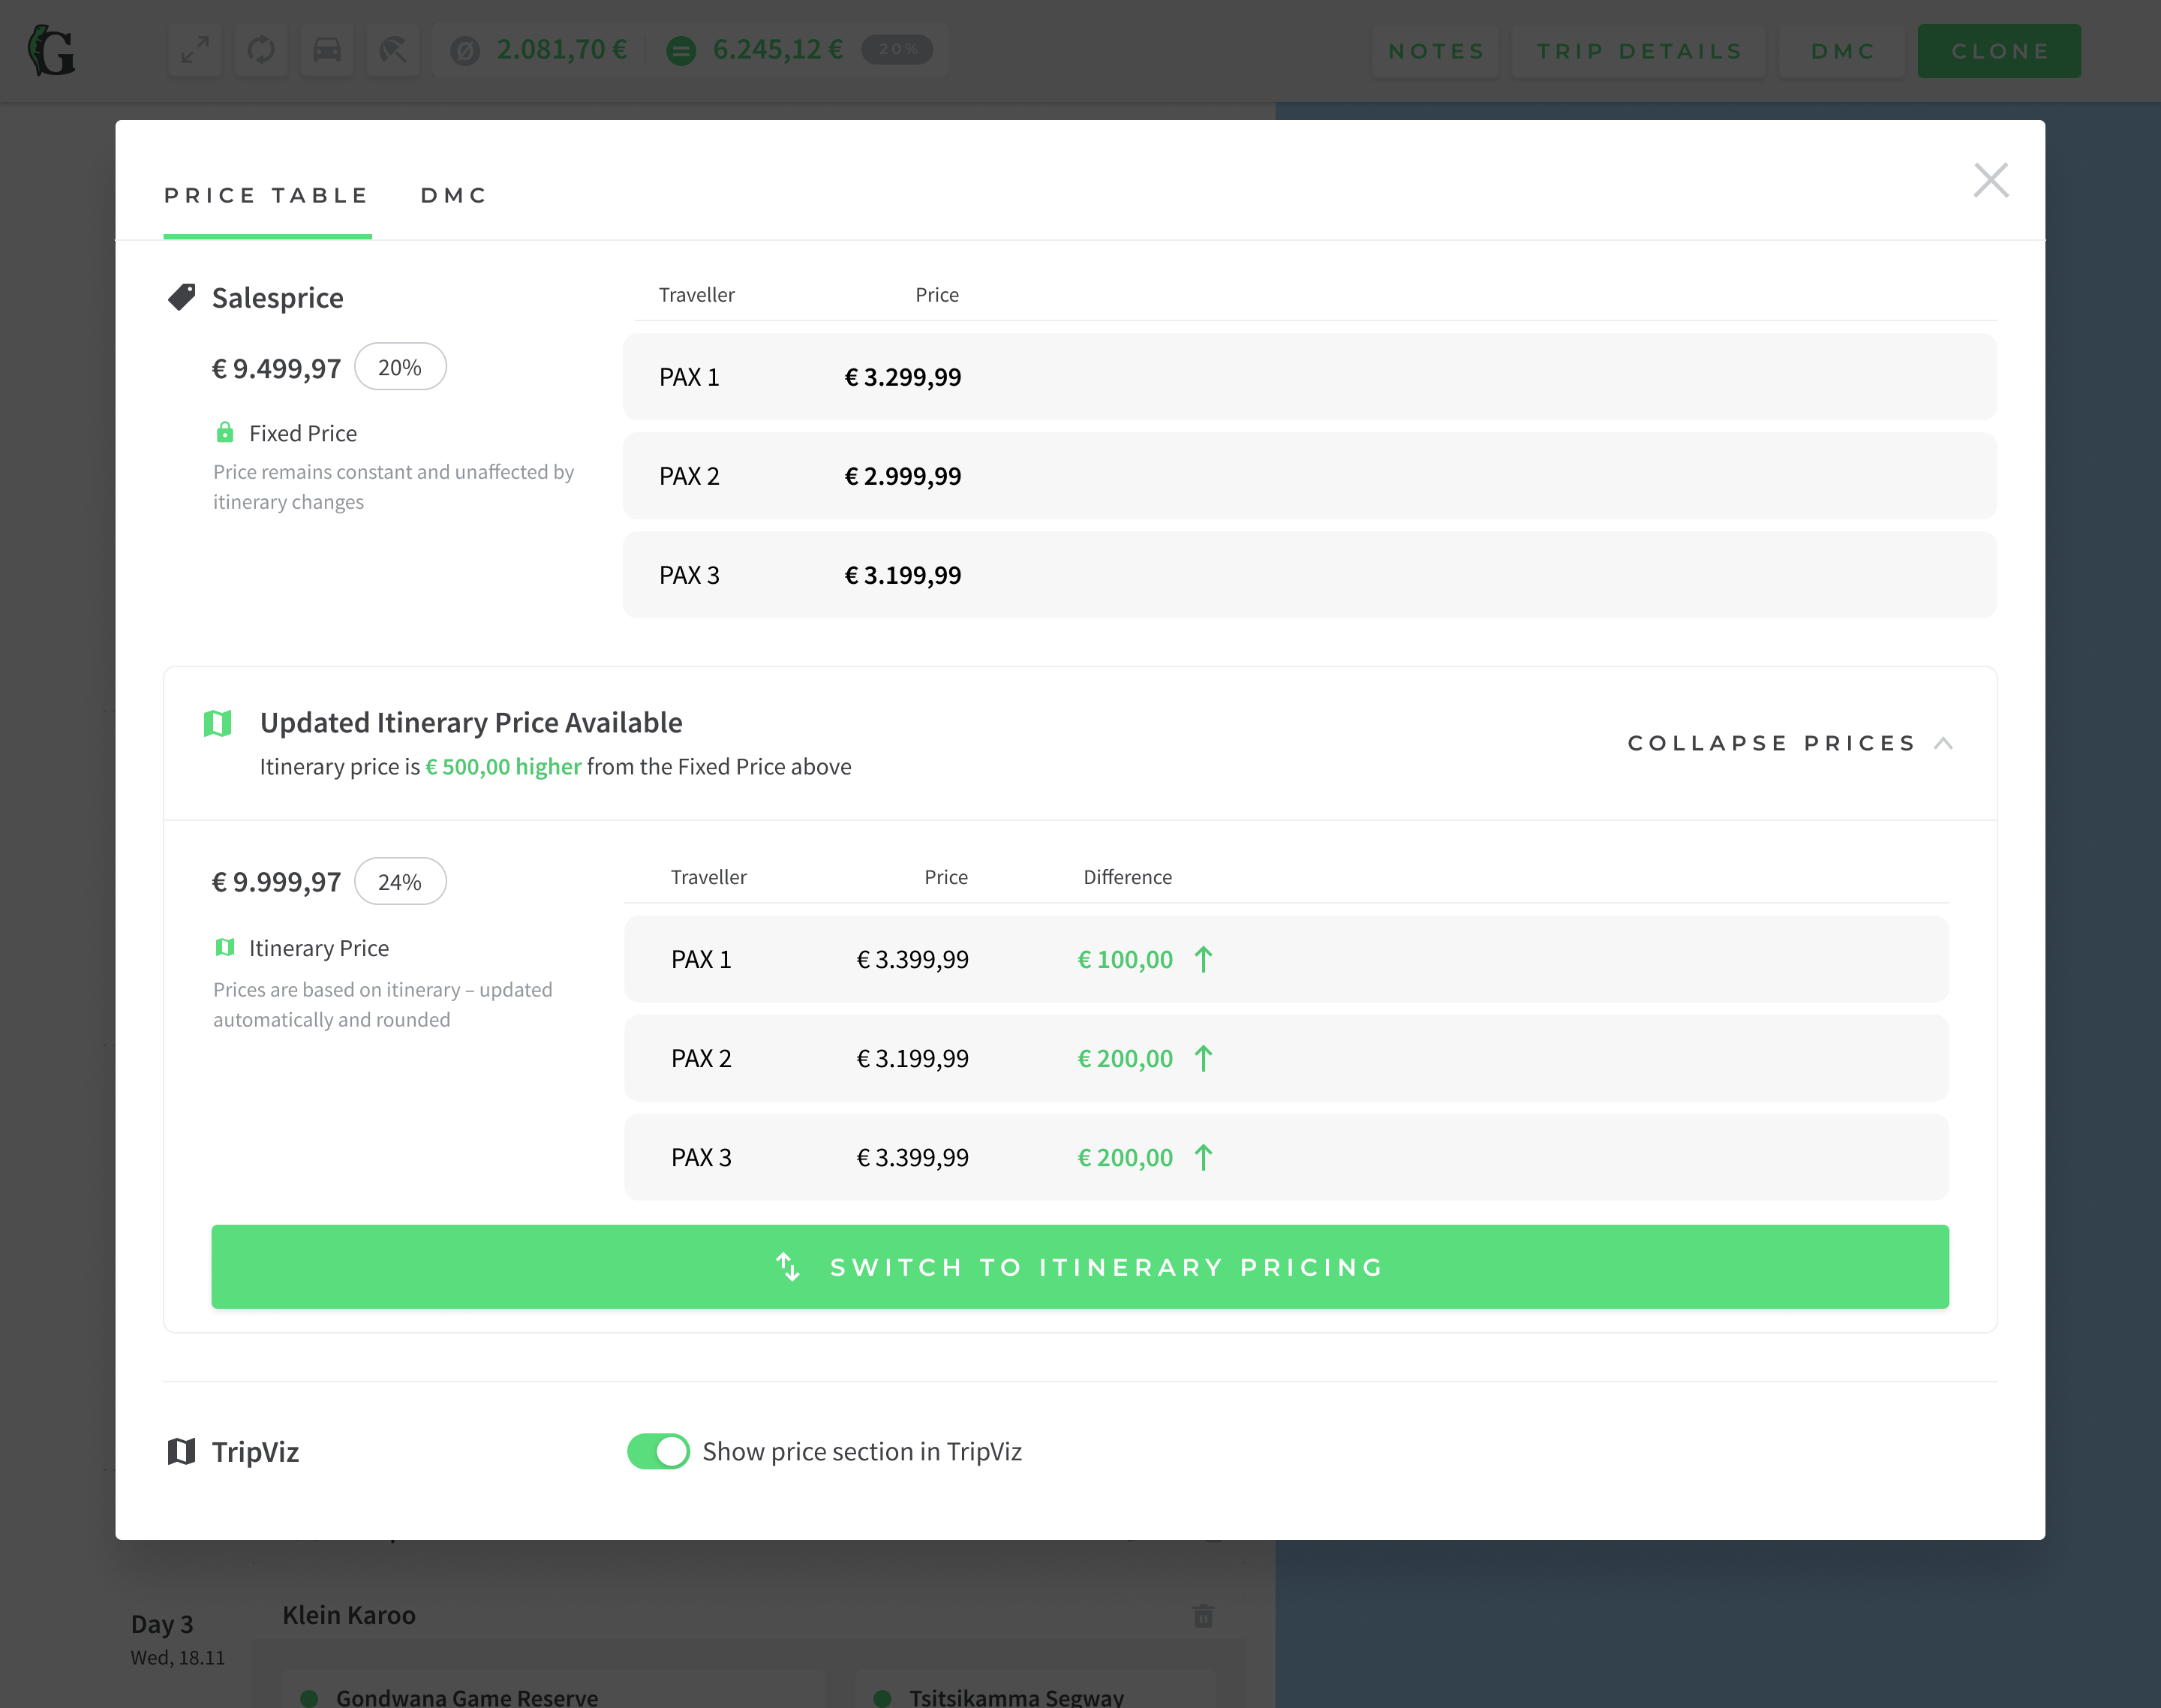Click the Salesprice tag icon

click(x=181, y=297)
